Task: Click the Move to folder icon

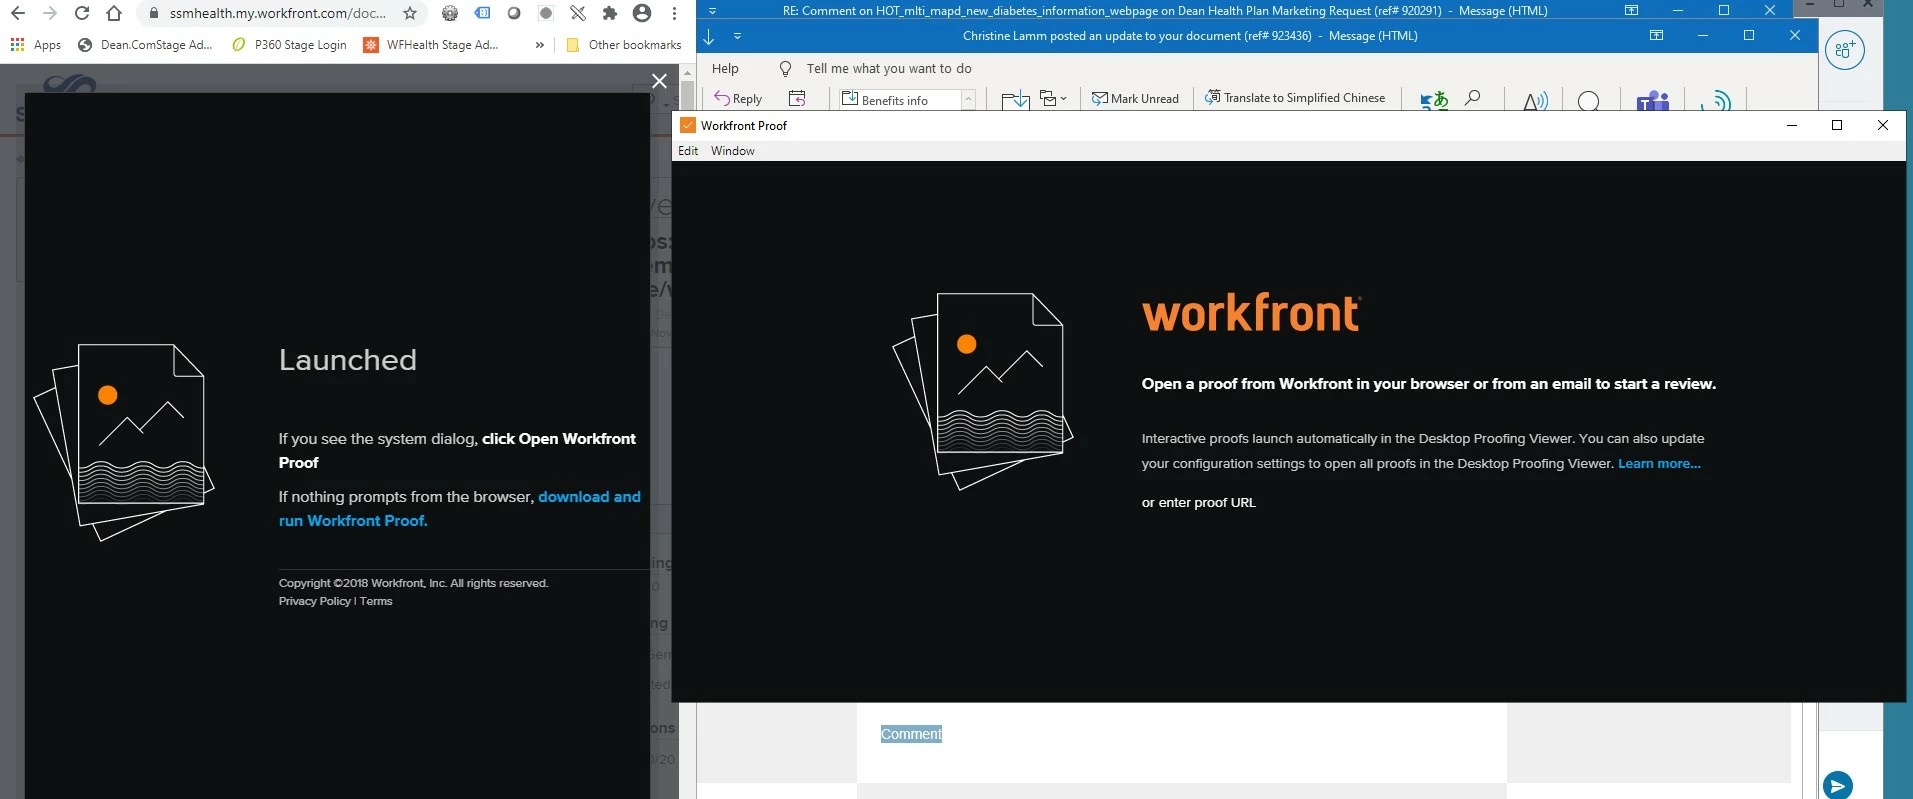Action: click(x=1015, y=99)
